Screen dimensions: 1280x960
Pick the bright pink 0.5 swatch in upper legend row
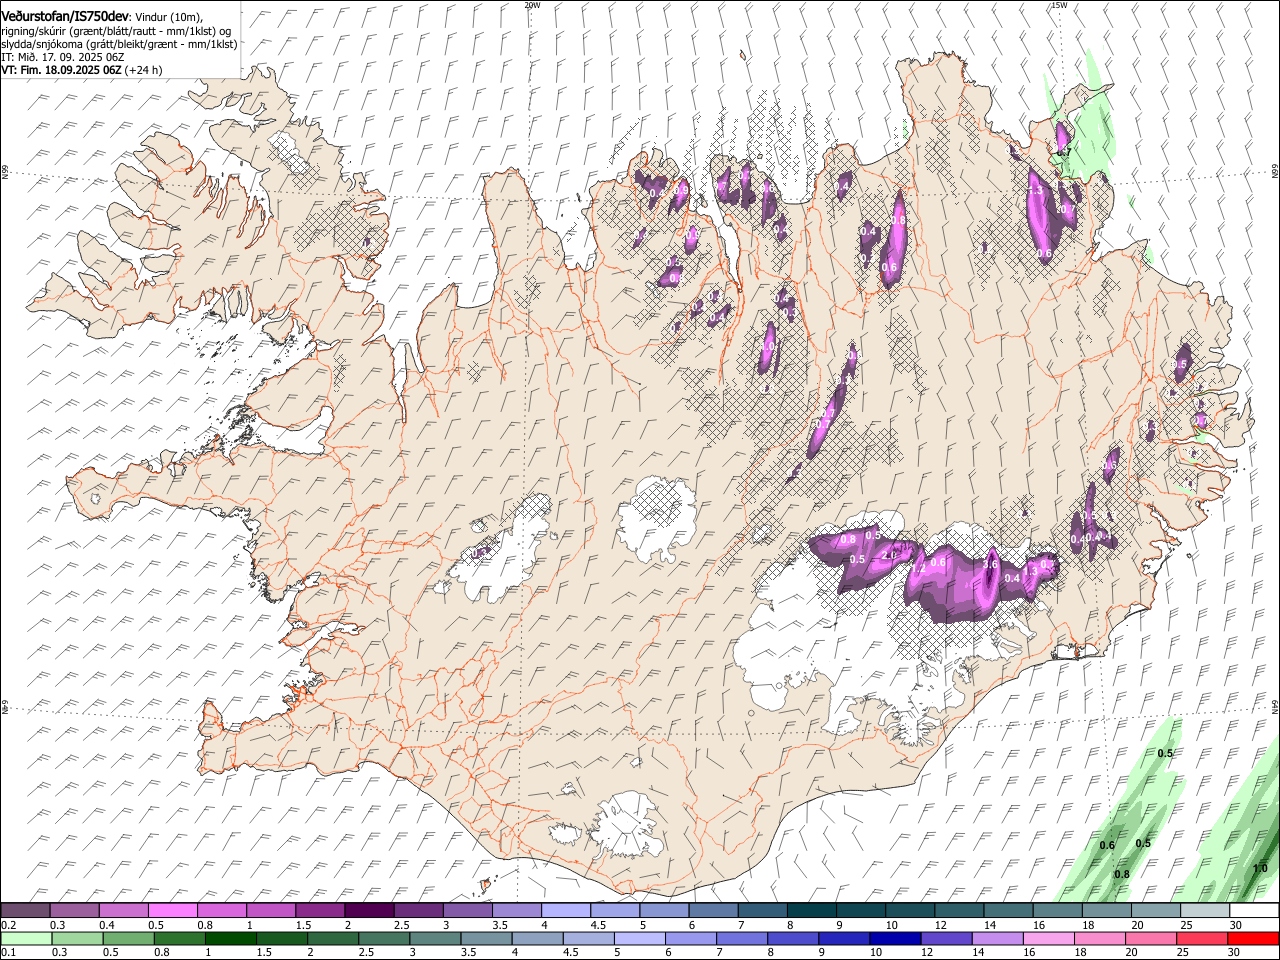(x=172, y=911)
